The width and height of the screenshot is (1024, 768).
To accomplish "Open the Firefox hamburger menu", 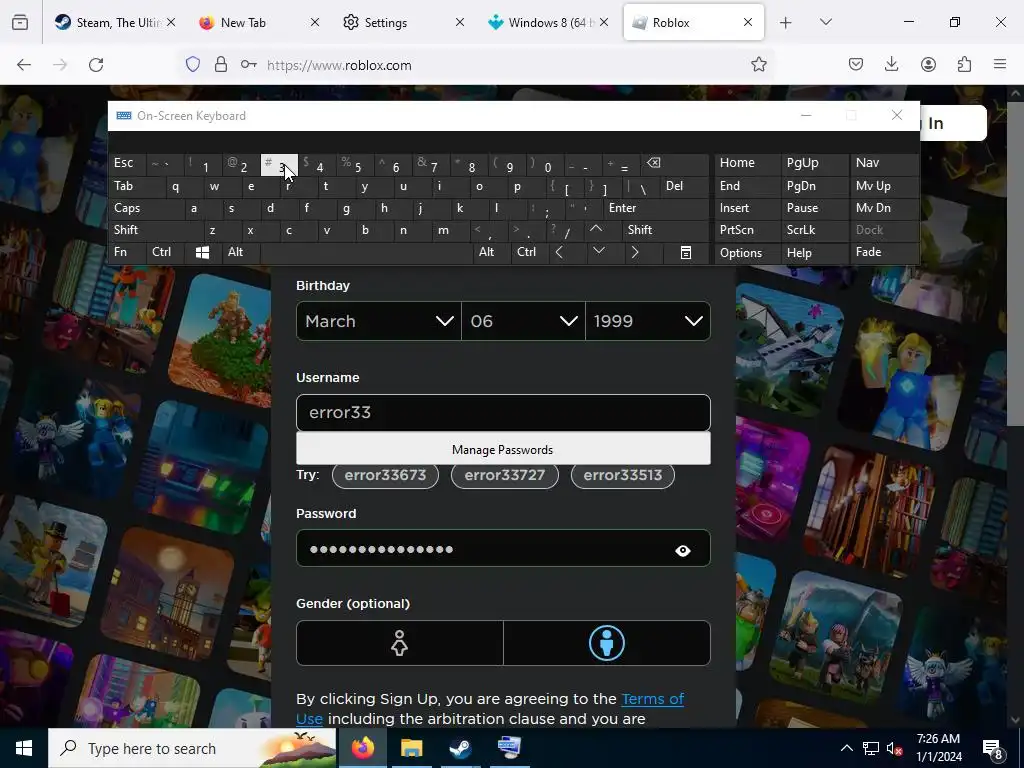I will tap(1000, 65).
